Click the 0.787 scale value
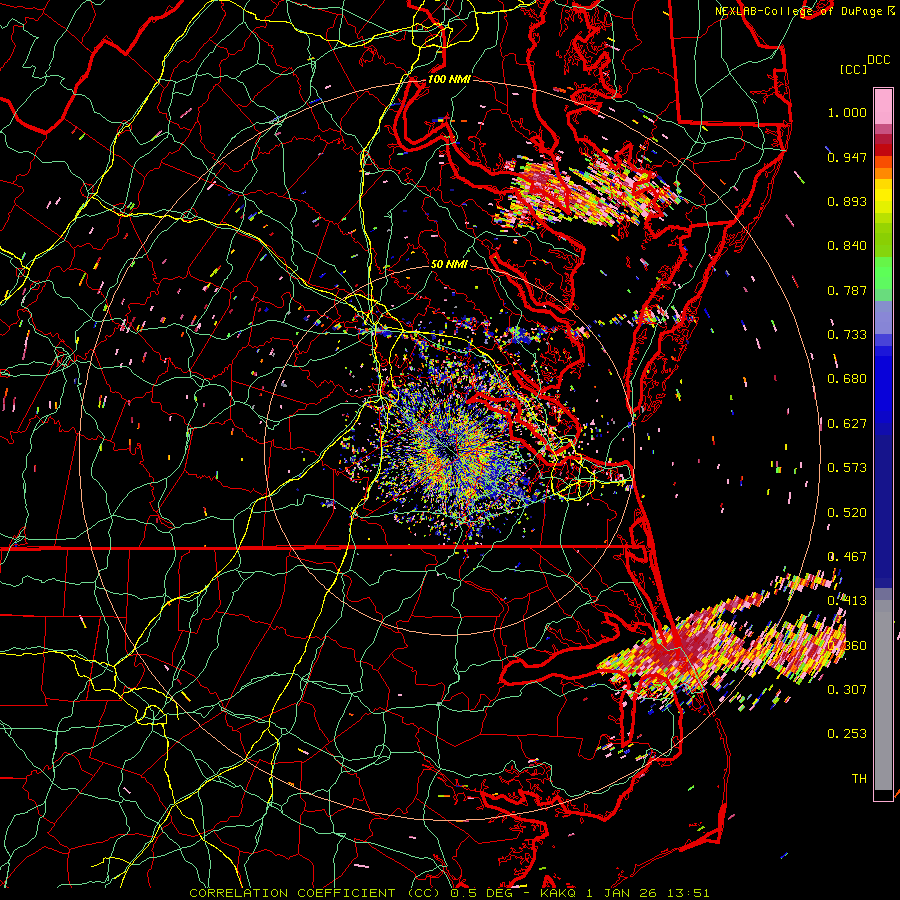 (847, 290)
